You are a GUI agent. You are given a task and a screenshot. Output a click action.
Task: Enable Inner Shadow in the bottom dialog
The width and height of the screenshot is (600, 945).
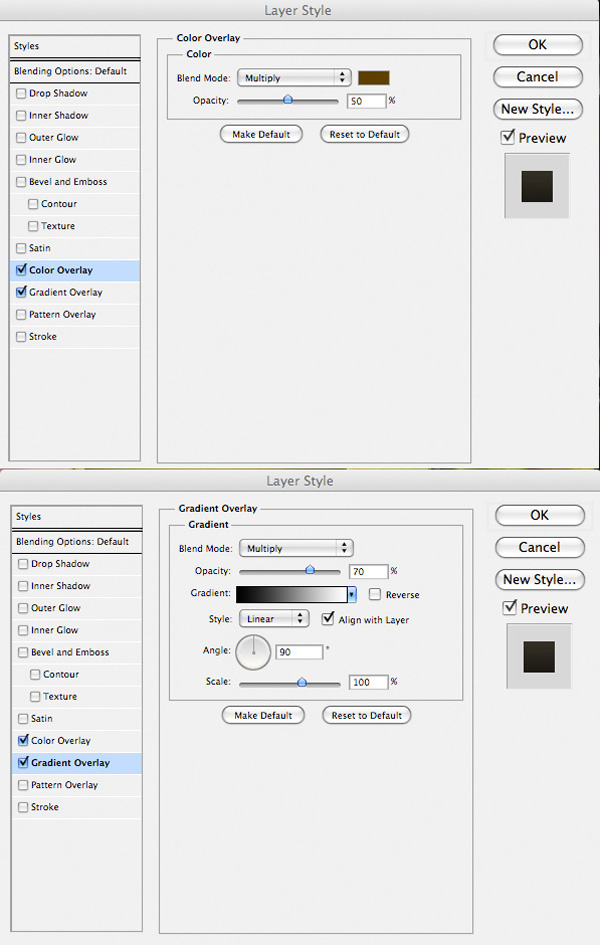point(23,586)
